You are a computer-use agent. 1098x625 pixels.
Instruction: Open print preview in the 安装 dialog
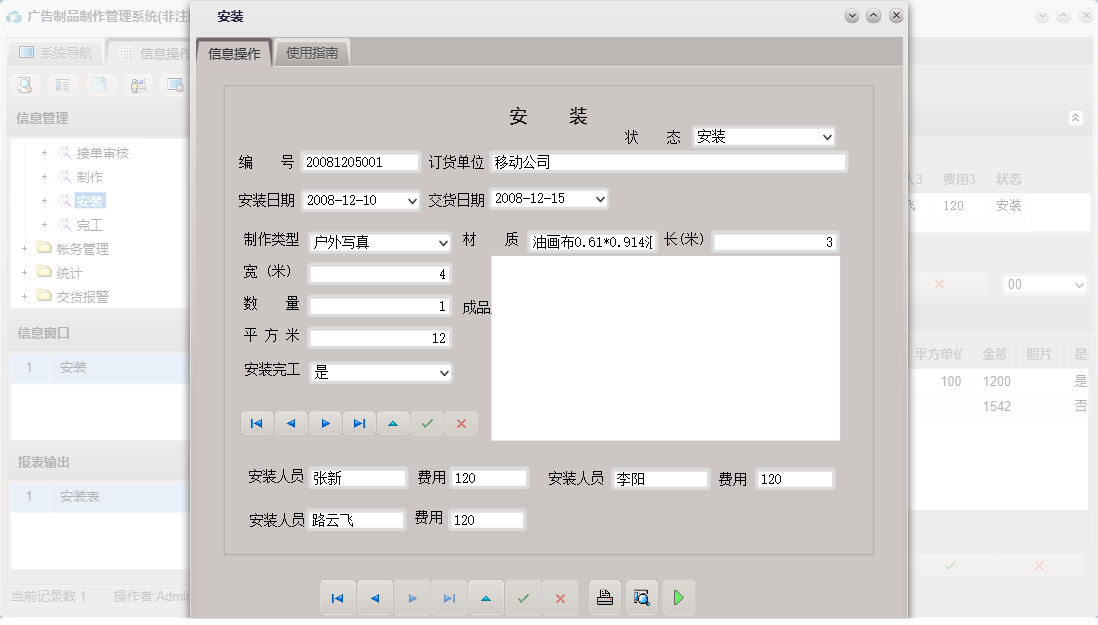point(642,597)
